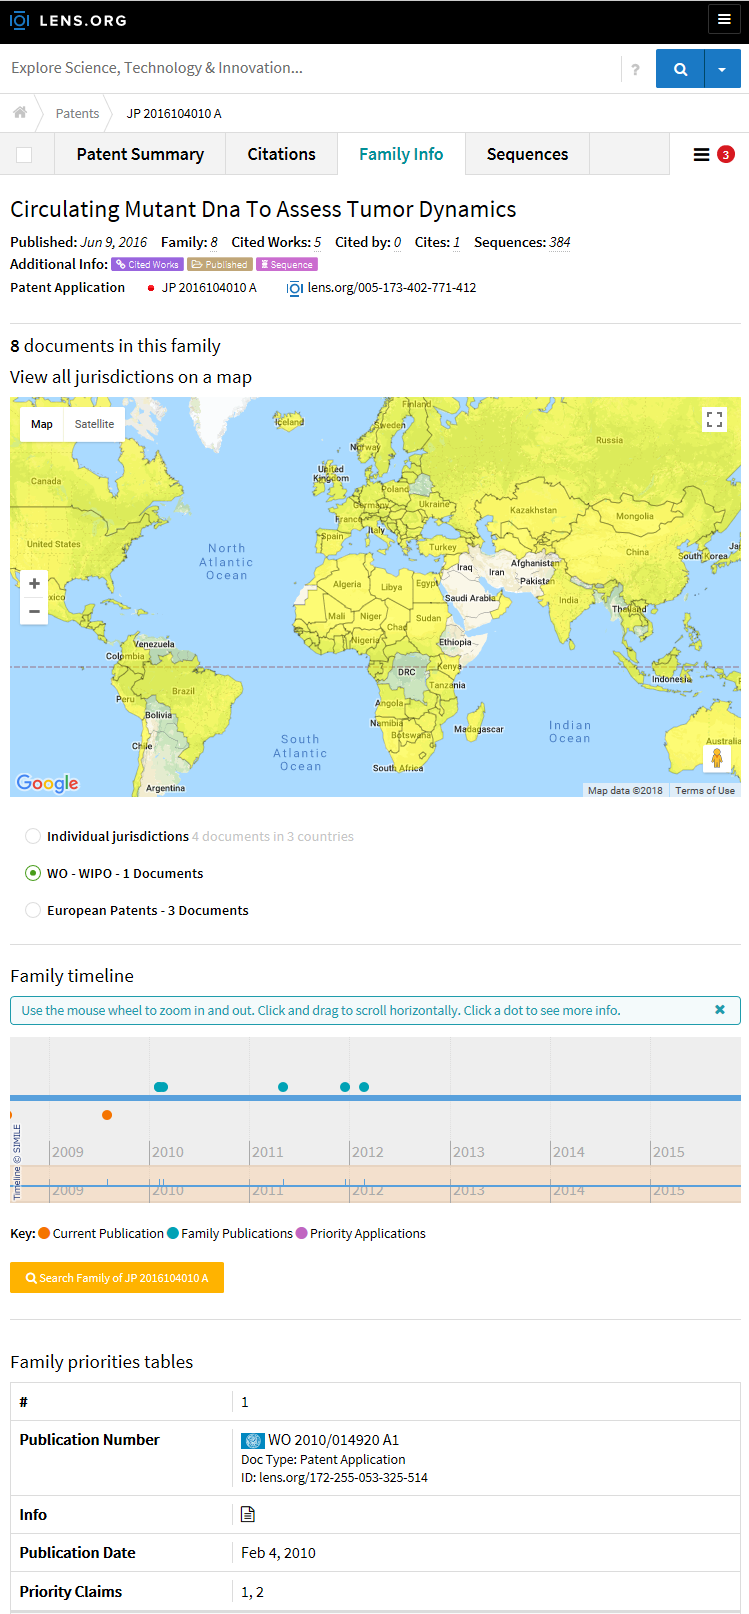Select the Family Info tab
Screen dimensions: 749x1614
point(401,154)
